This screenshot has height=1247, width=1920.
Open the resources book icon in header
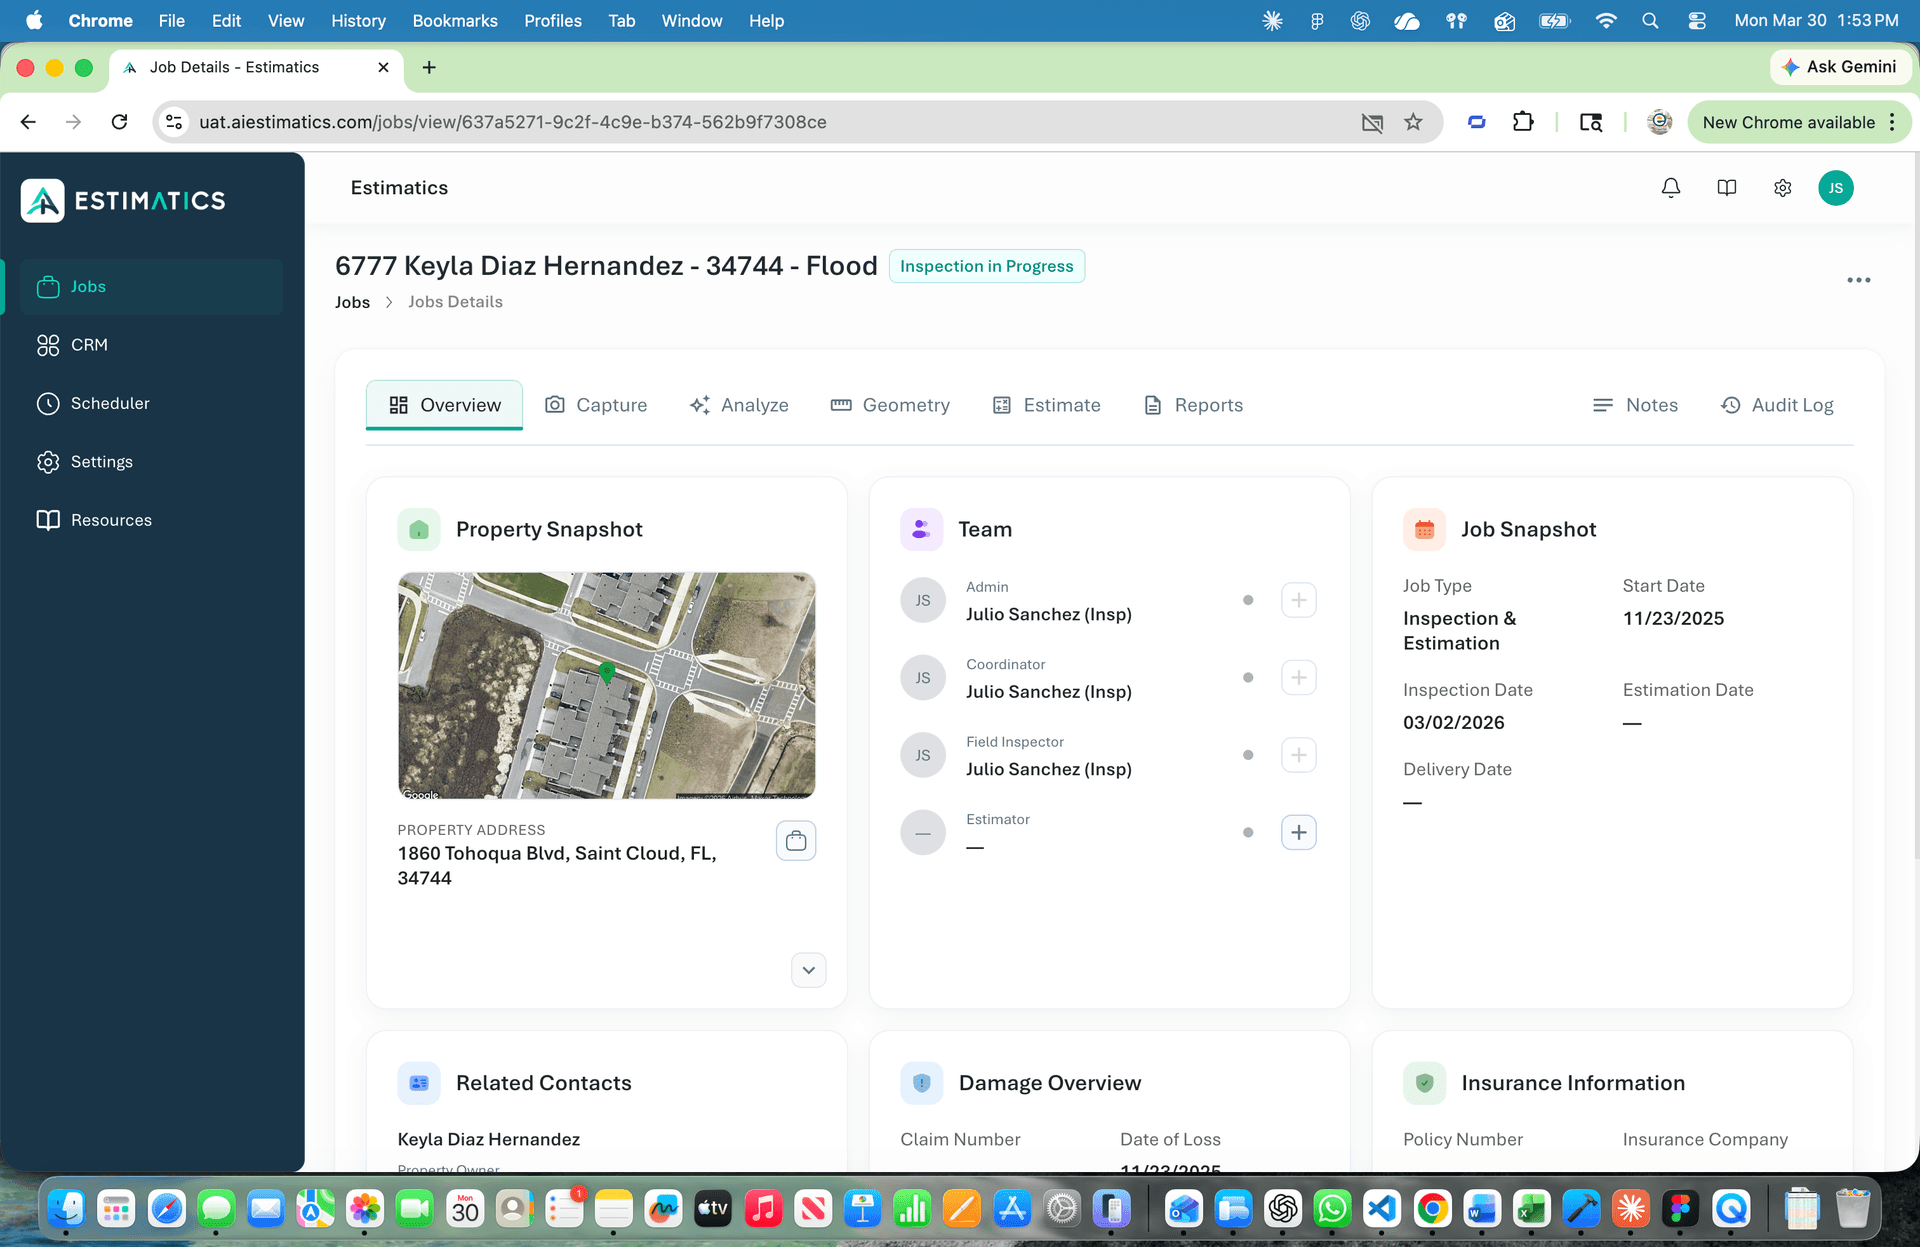(x=1727, y=187)
